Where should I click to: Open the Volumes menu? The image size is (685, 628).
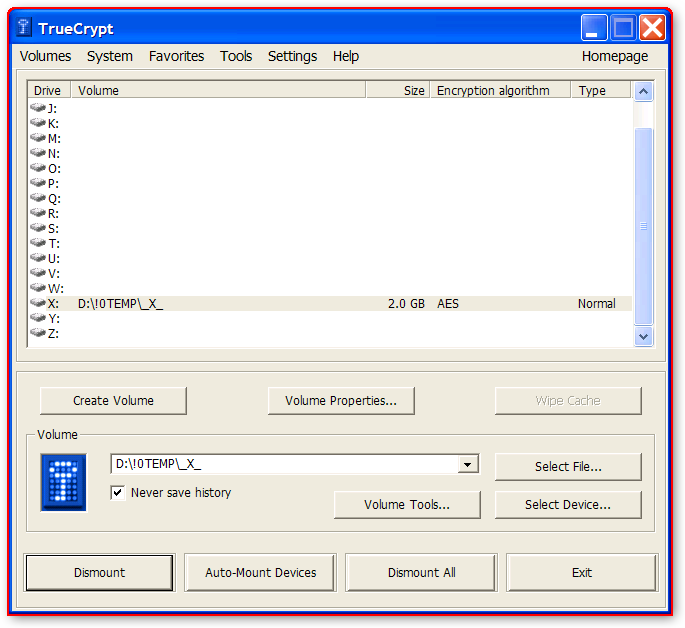point(45,56)
